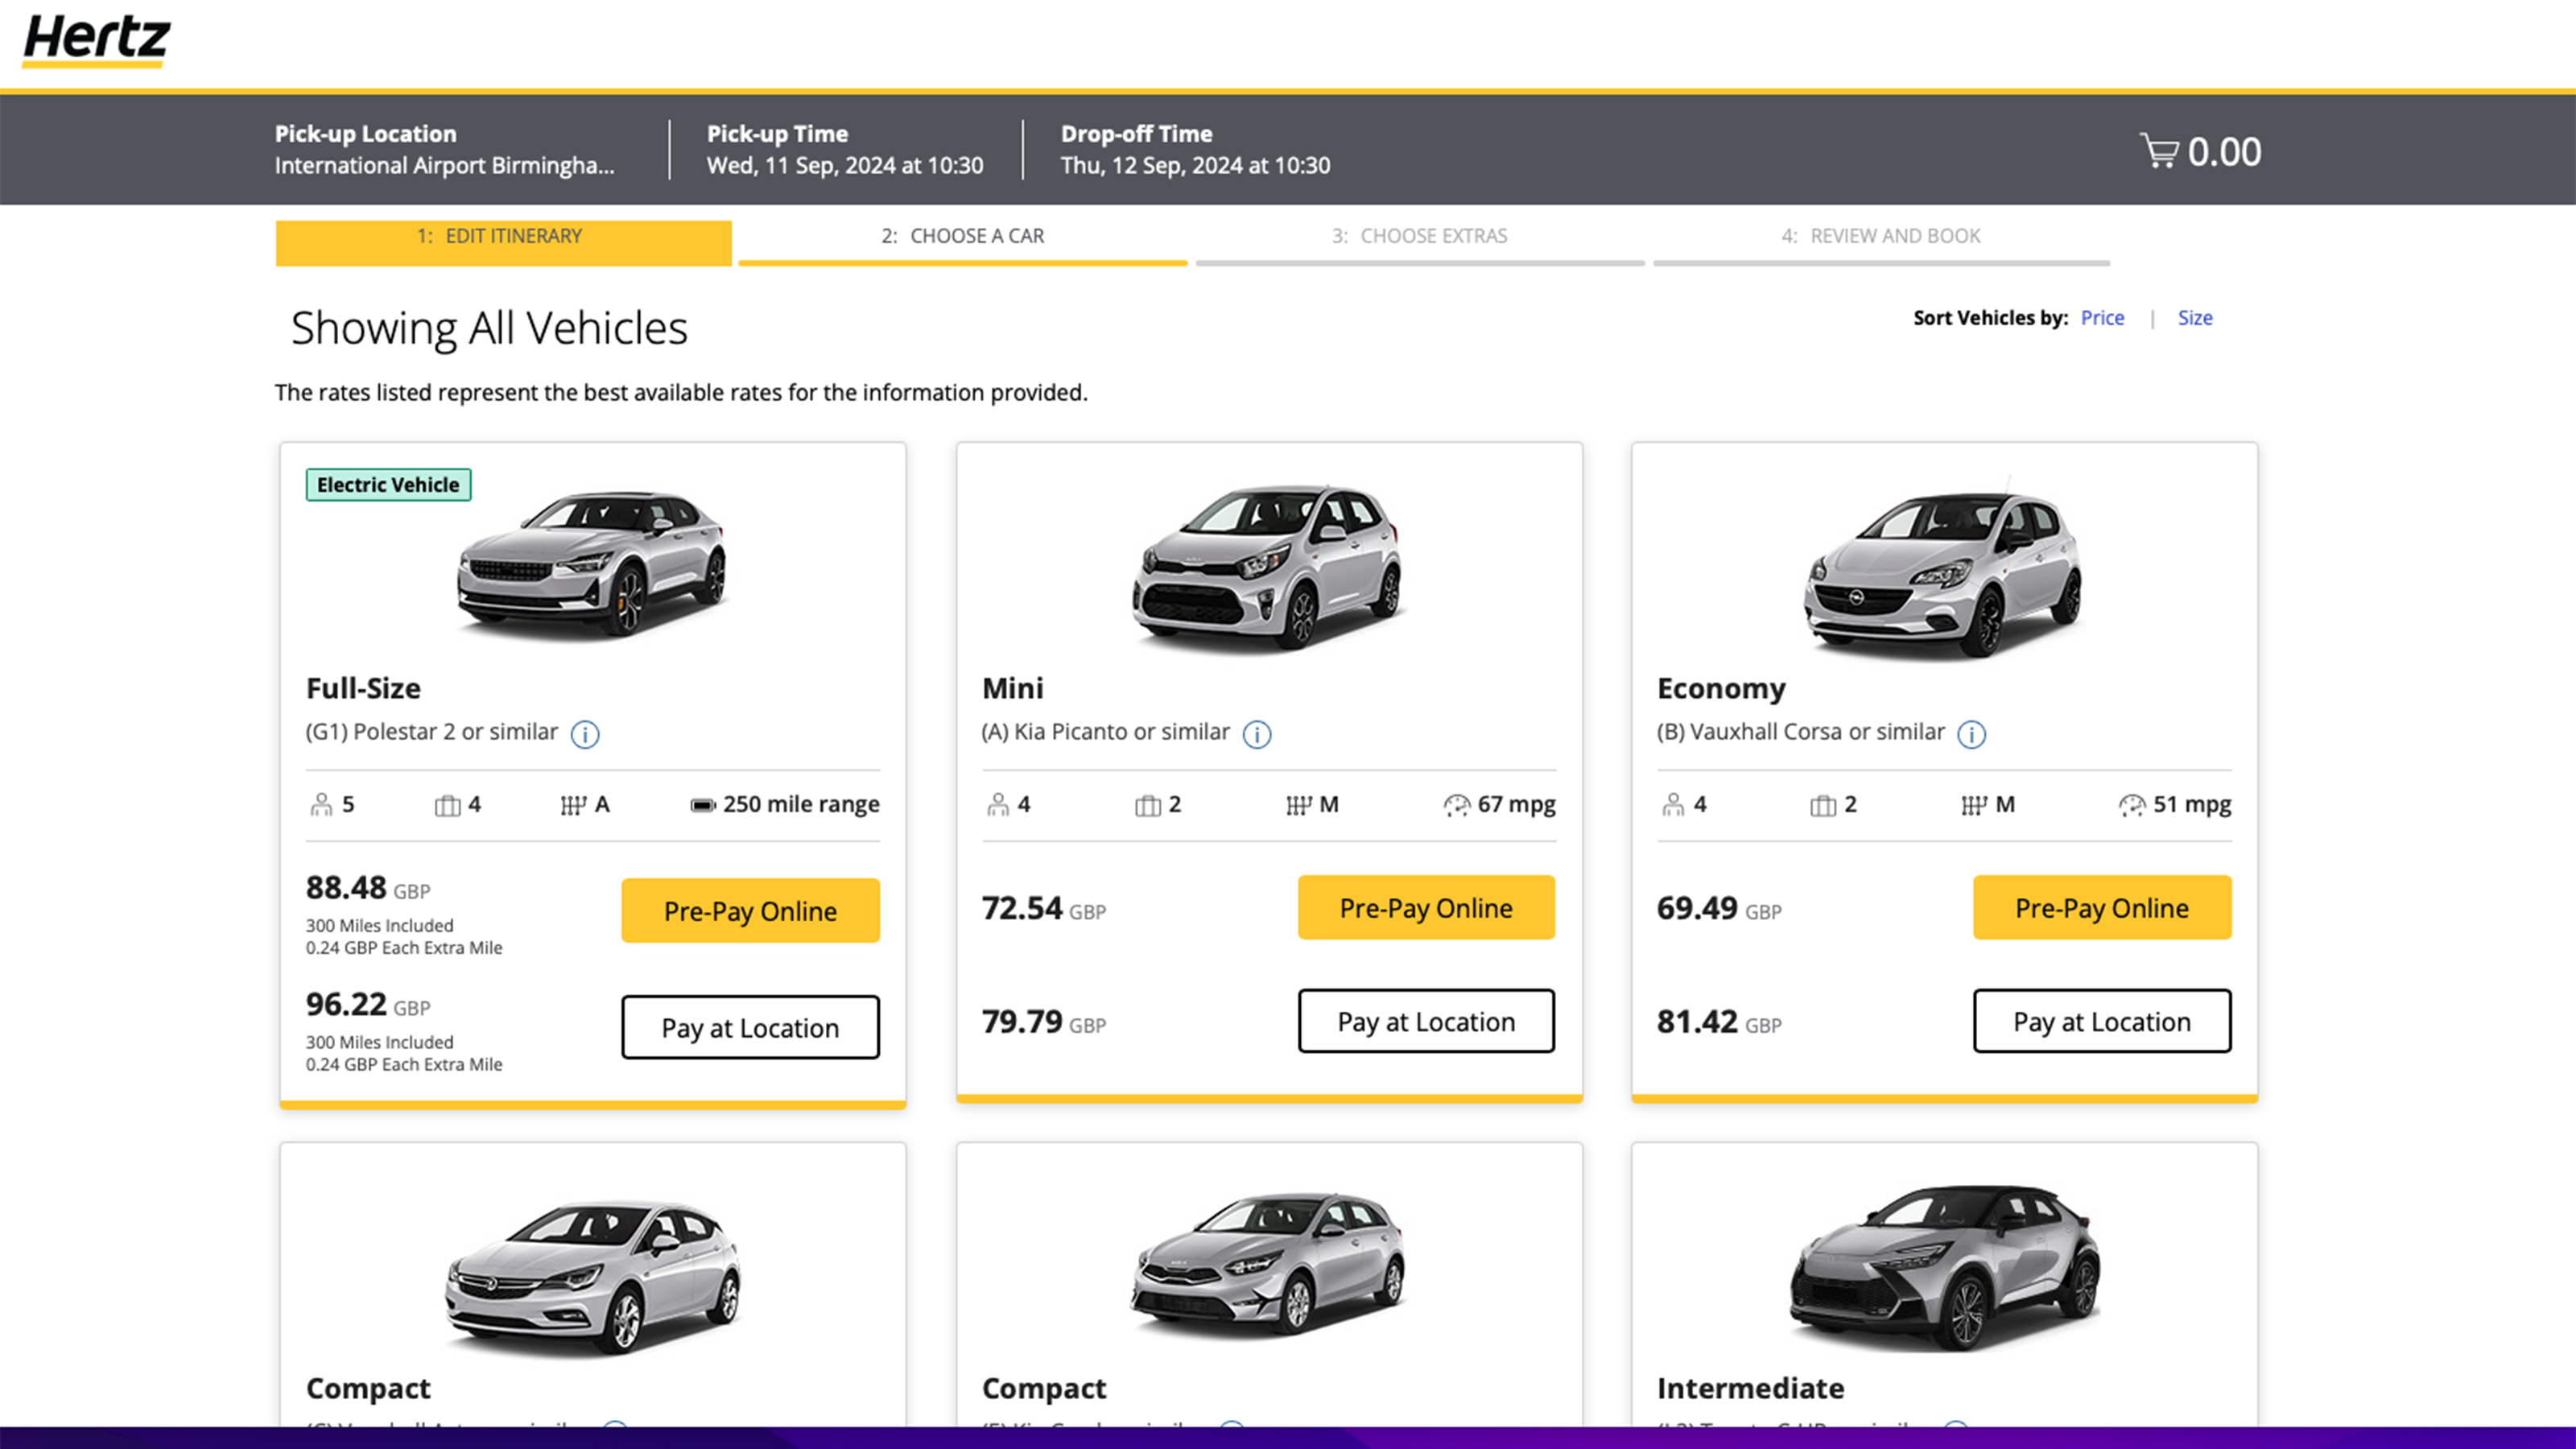Select the Choose a Car step

[962, 242]
